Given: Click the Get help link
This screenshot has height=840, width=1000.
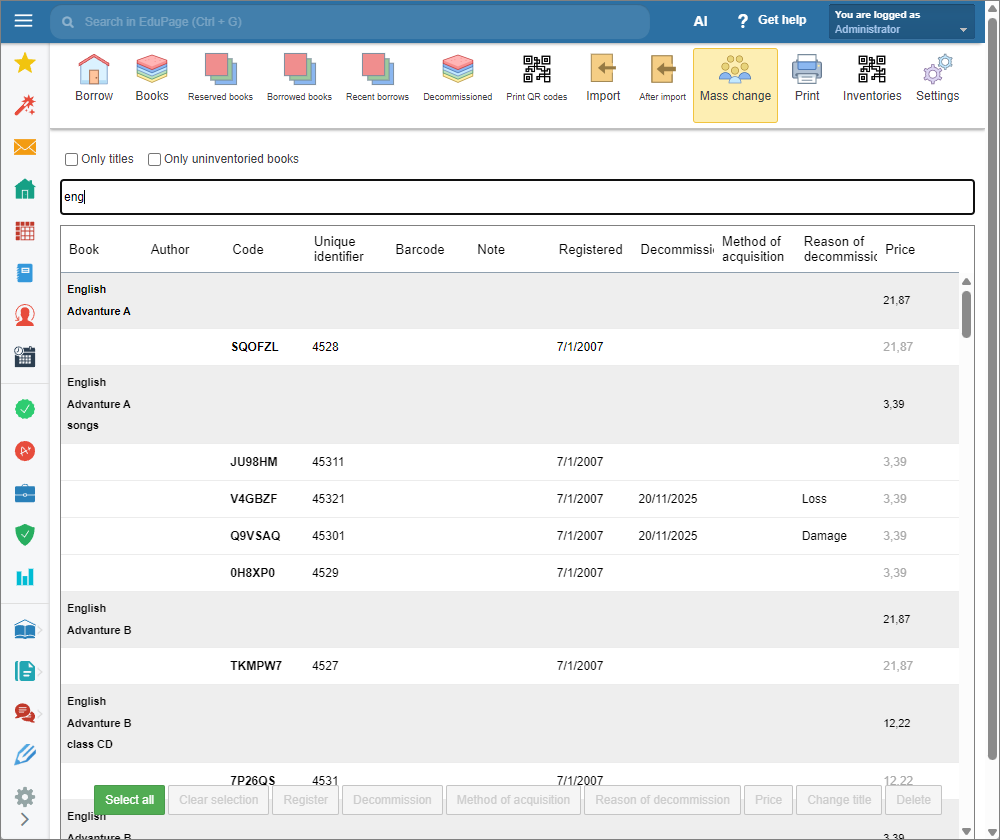Looking at the screenshot, I should pos(771,21).
